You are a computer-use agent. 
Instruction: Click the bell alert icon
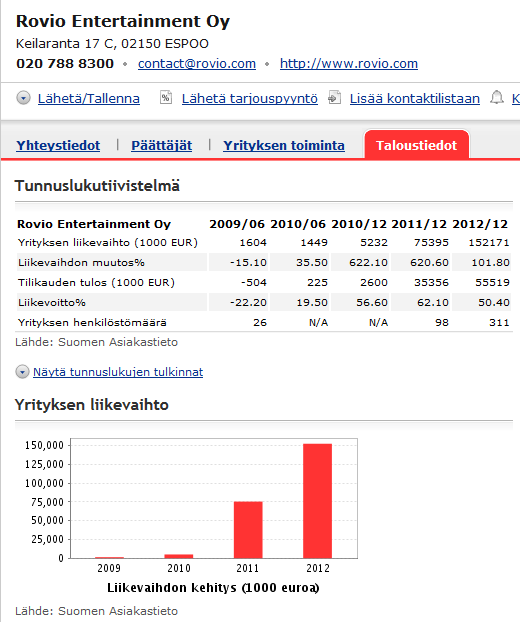[497, 97]
